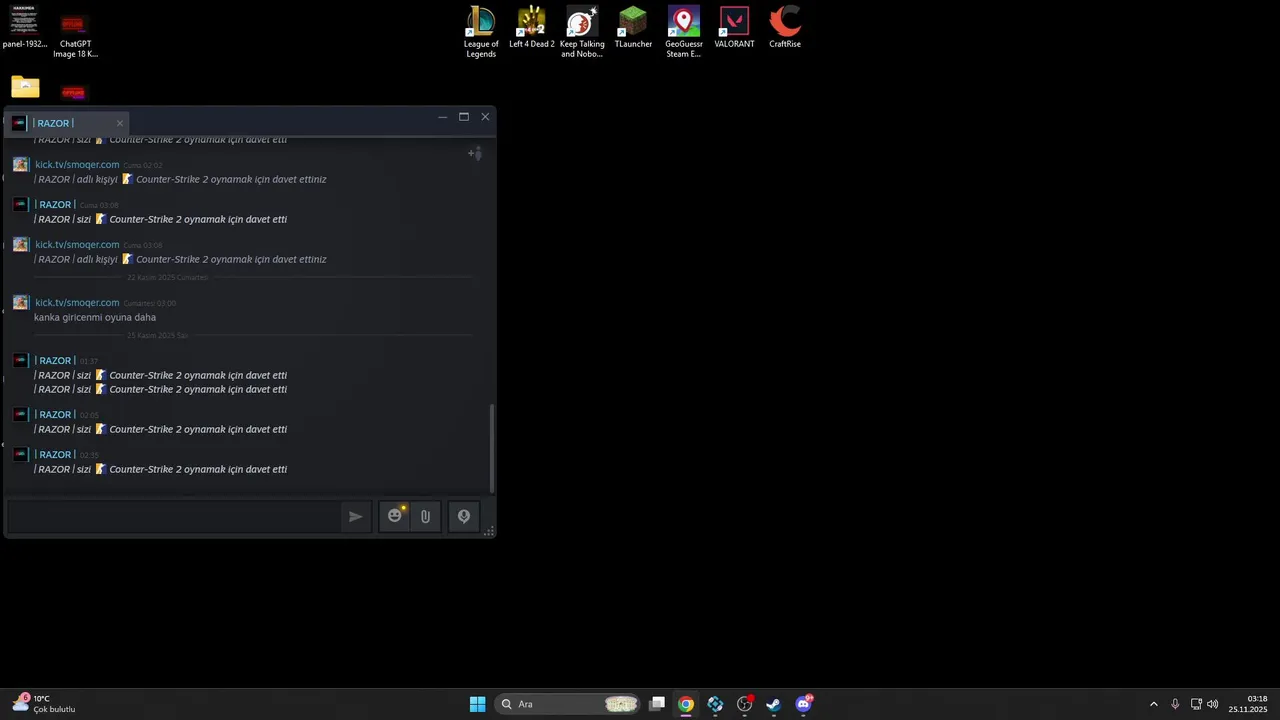The height and width of the screenshot is (720, 1280).
Task: Select the GeoGuessr Steam Edition desktop shortcut
Action: coord(684,32)
